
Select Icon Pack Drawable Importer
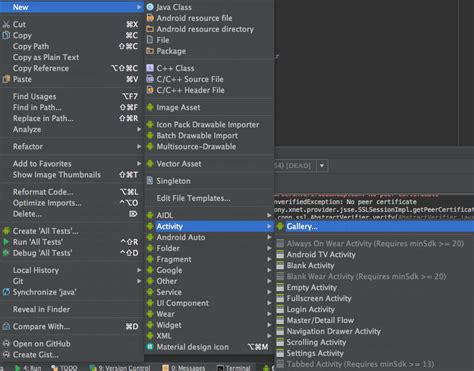pyautogui.click(x=208, y=125)
